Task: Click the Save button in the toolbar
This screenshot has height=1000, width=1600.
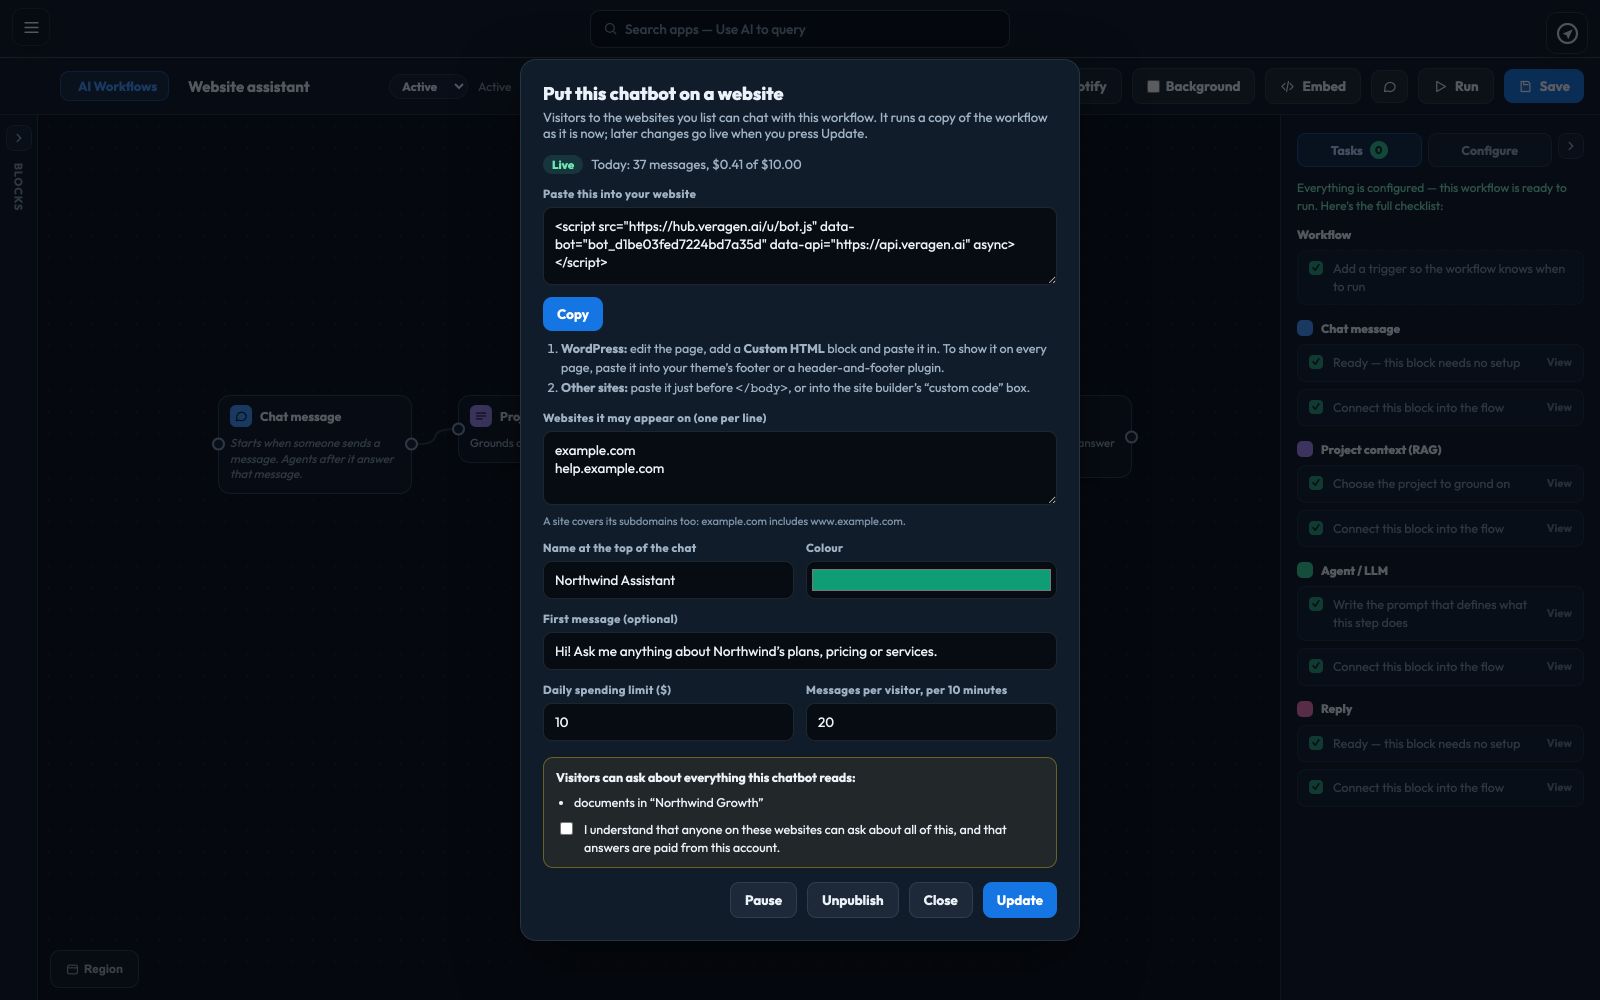Action: pos(1544,87)
